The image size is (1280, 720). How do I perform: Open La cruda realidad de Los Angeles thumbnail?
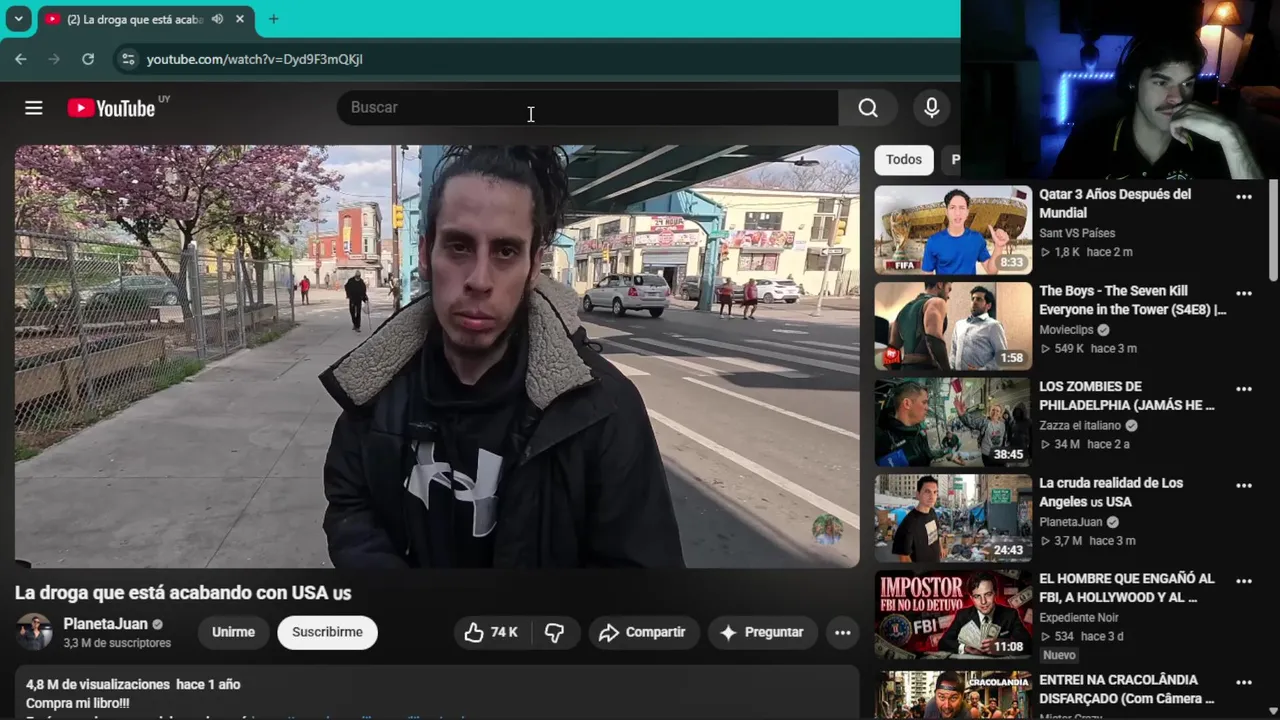click(x=953, y=518)
